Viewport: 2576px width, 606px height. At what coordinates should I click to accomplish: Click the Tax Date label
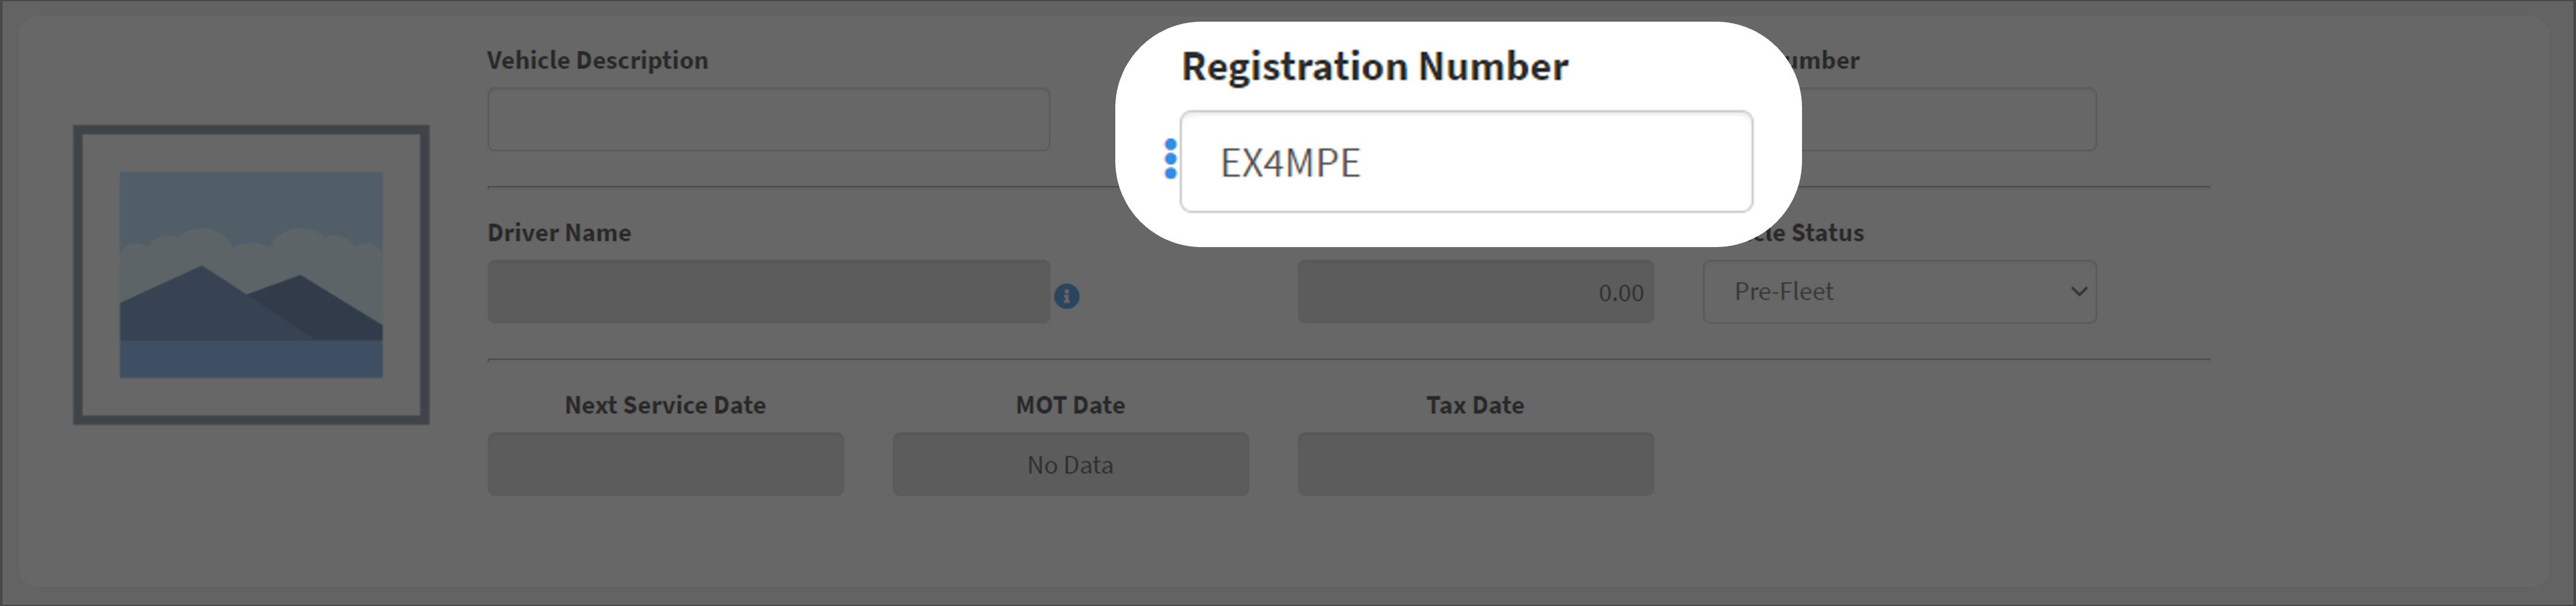click(1475, 405)
